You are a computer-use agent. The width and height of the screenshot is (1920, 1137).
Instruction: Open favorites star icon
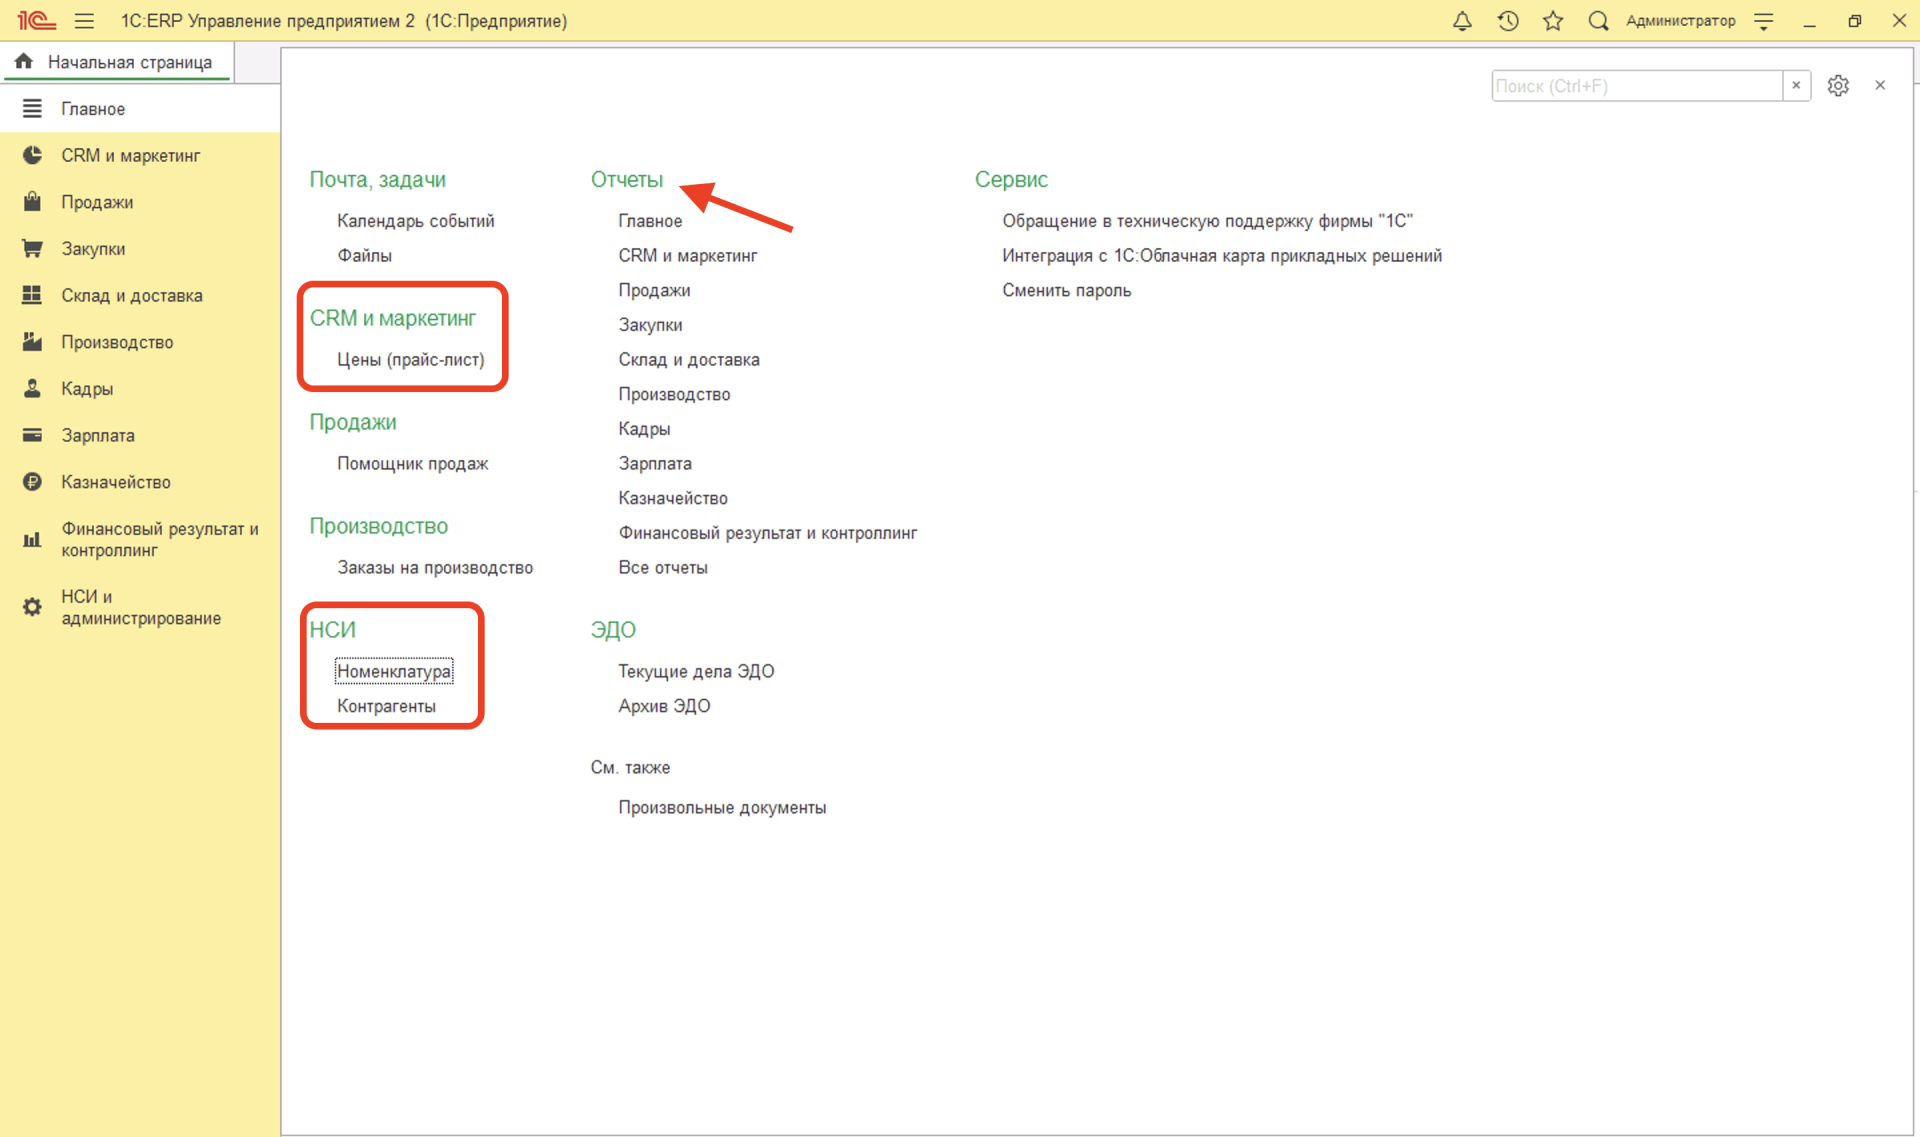(x=1553, y=21)
